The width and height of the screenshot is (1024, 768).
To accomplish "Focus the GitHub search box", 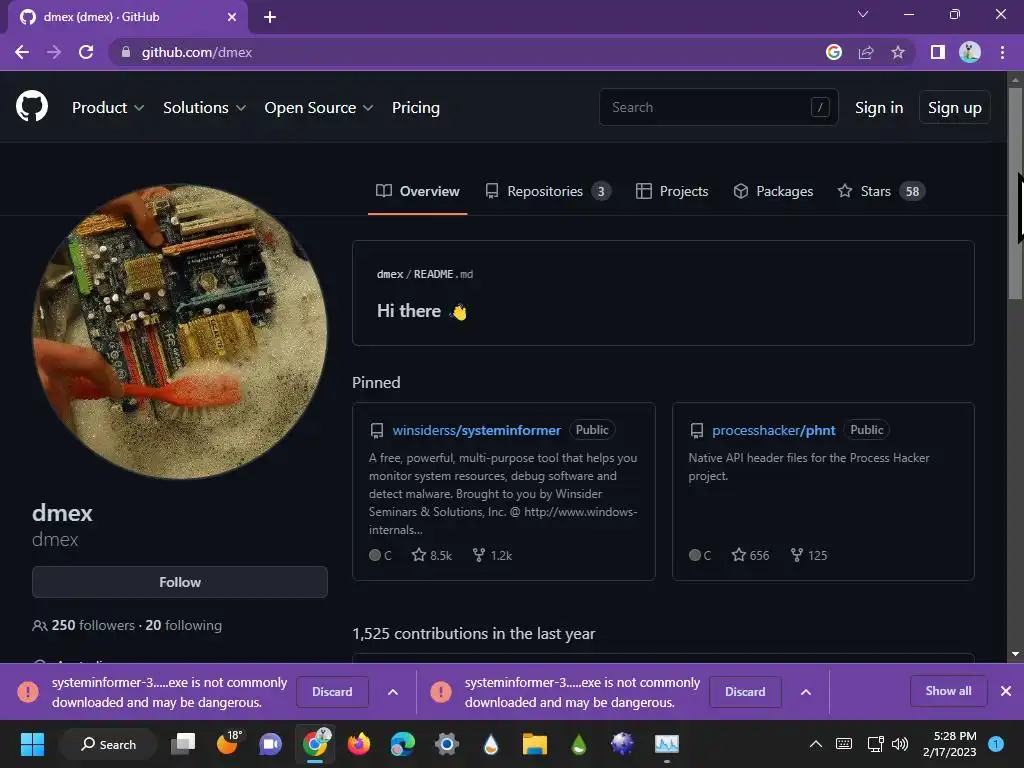I will (718, 107).
